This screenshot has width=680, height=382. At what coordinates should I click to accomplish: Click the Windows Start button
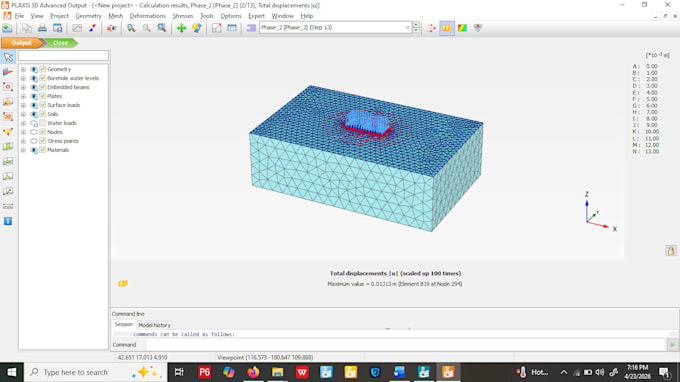(x=12, y=372)
